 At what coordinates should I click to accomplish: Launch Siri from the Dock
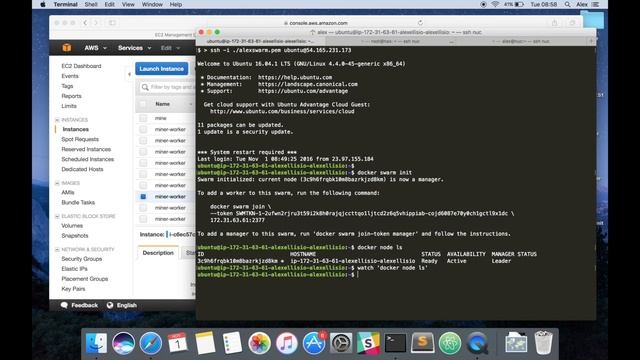123,343
